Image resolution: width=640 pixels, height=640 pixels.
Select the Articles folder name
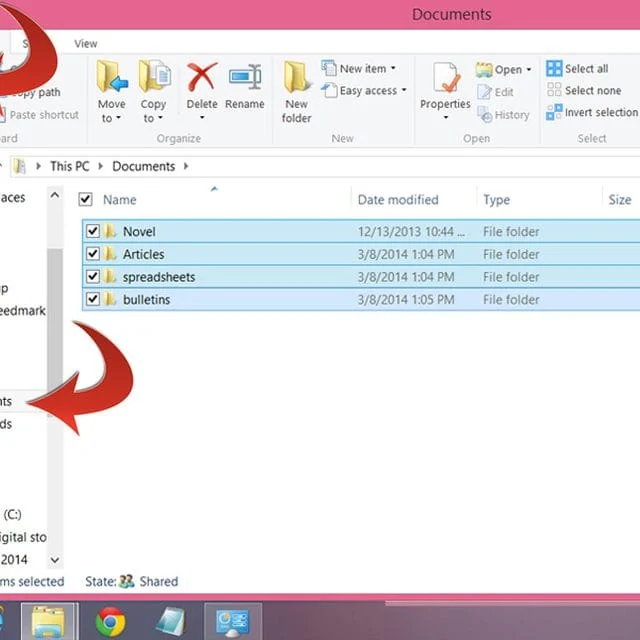pos(144,254)
